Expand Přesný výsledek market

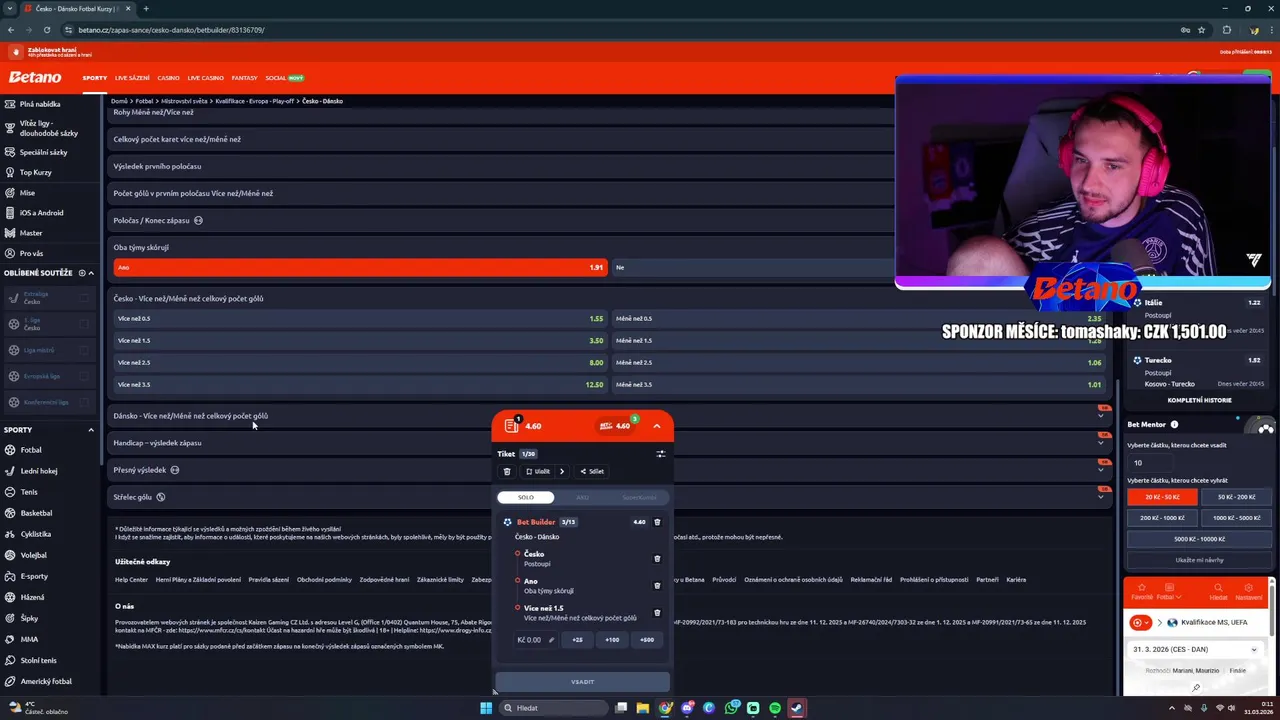click(610, 470)
